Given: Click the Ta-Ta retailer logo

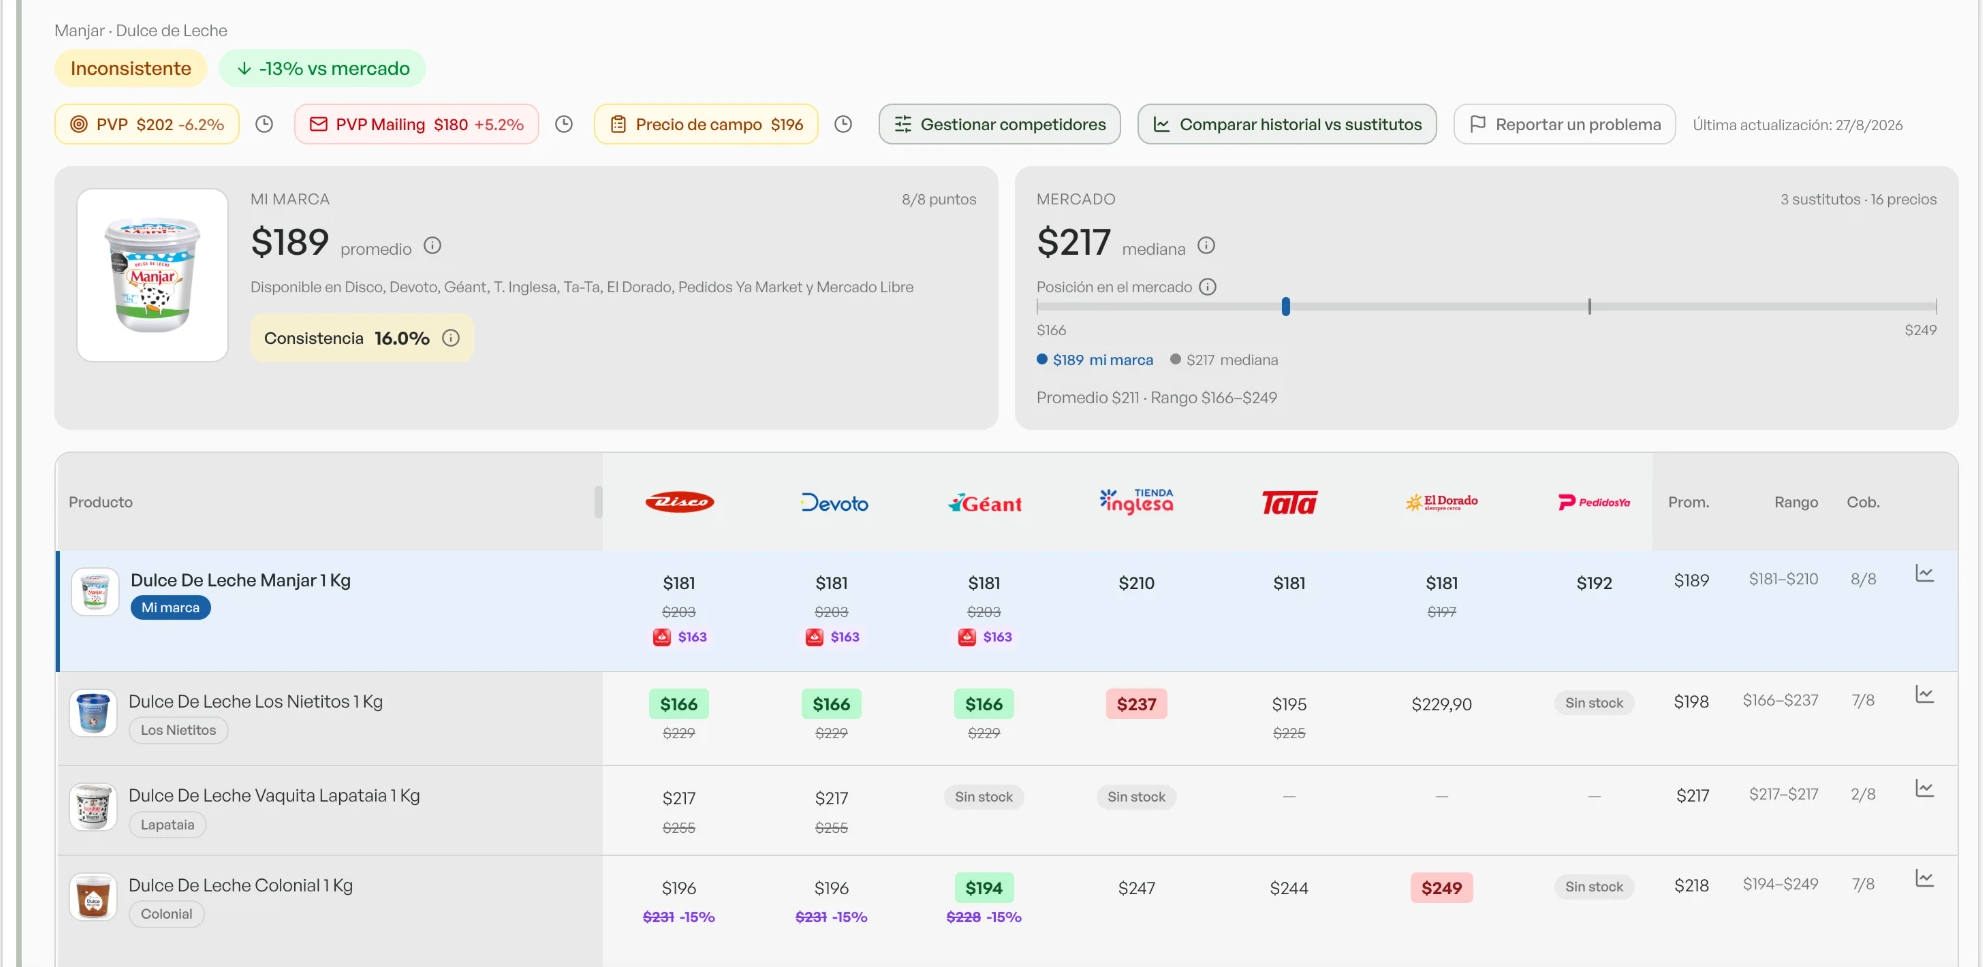Looking at the screenshot, I should 1289,502.
